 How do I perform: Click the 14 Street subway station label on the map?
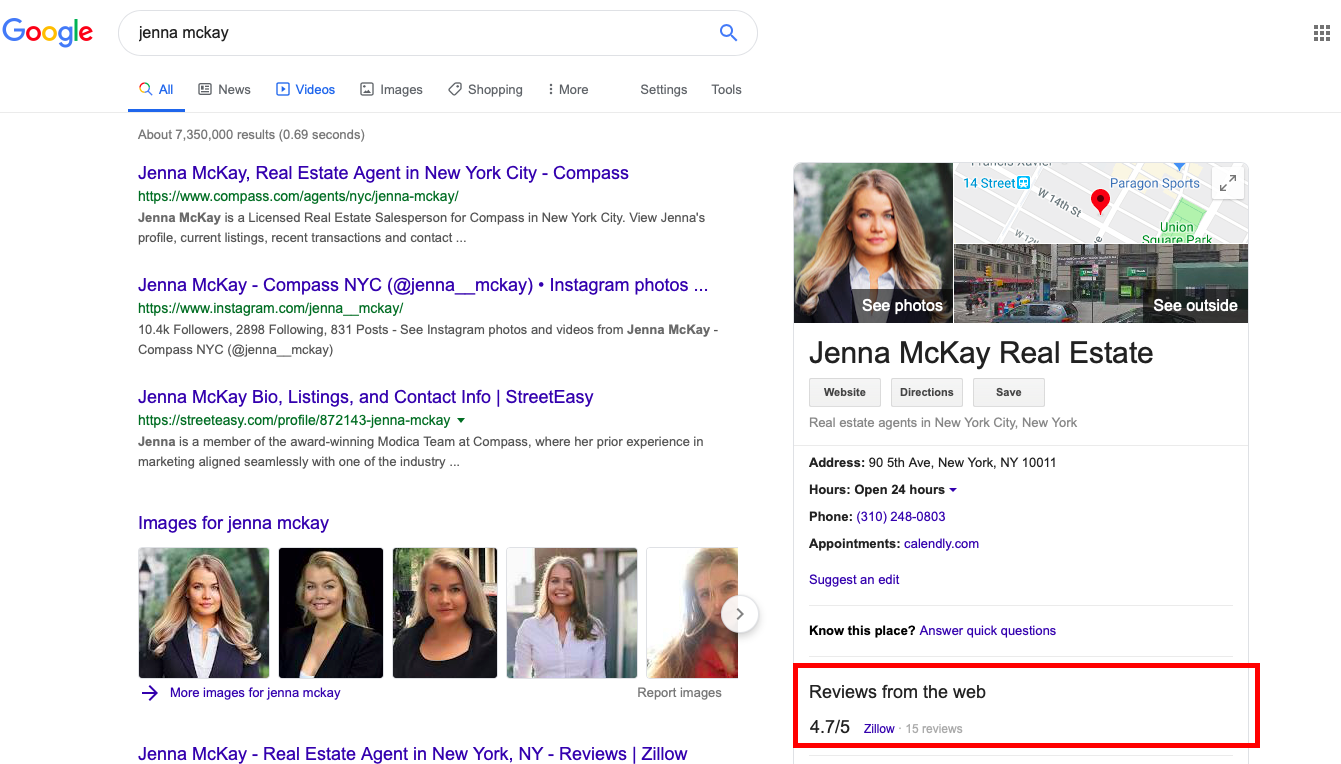tap(996, 183)
